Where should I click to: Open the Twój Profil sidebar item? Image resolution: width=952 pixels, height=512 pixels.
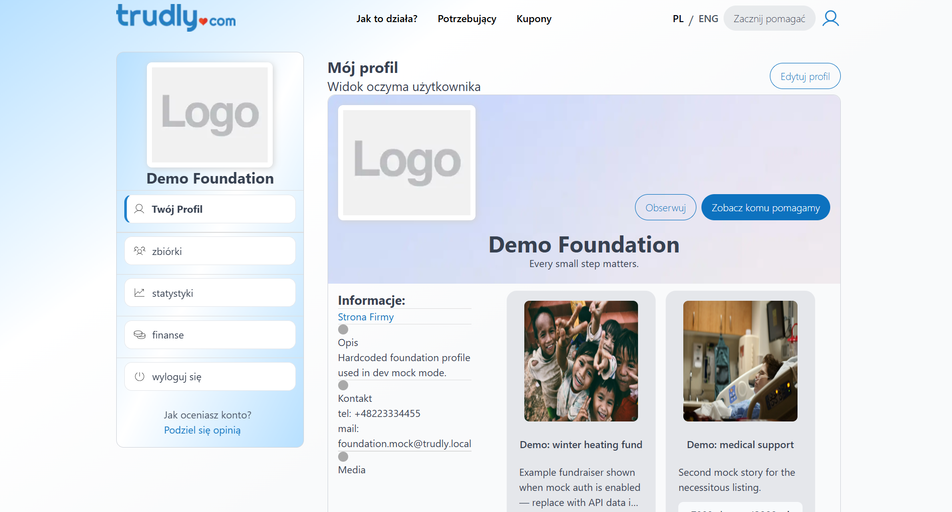click(x=210, y=209)
